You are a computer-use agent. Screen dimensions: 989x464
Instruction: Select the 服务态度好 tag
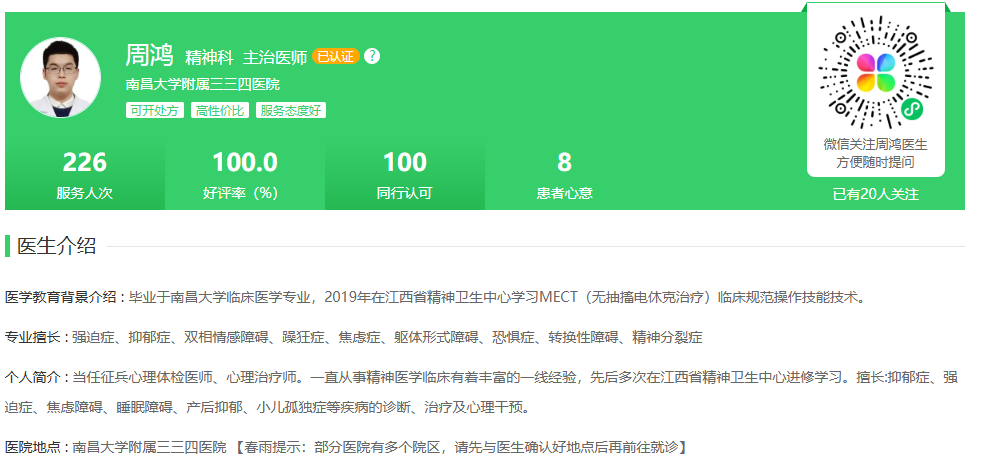click(x=291, y=110)
